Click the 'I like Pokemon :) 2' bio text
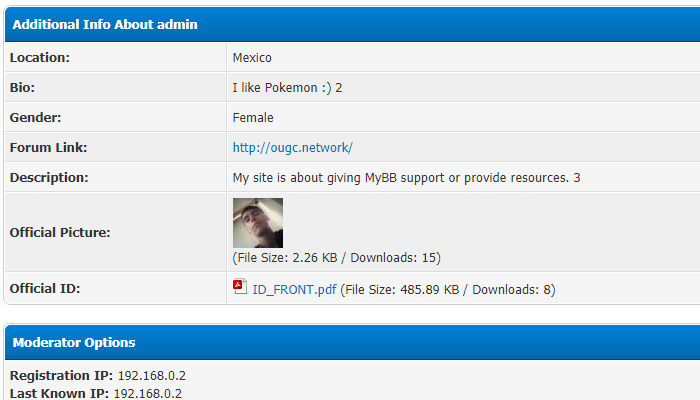 (287, 88)
